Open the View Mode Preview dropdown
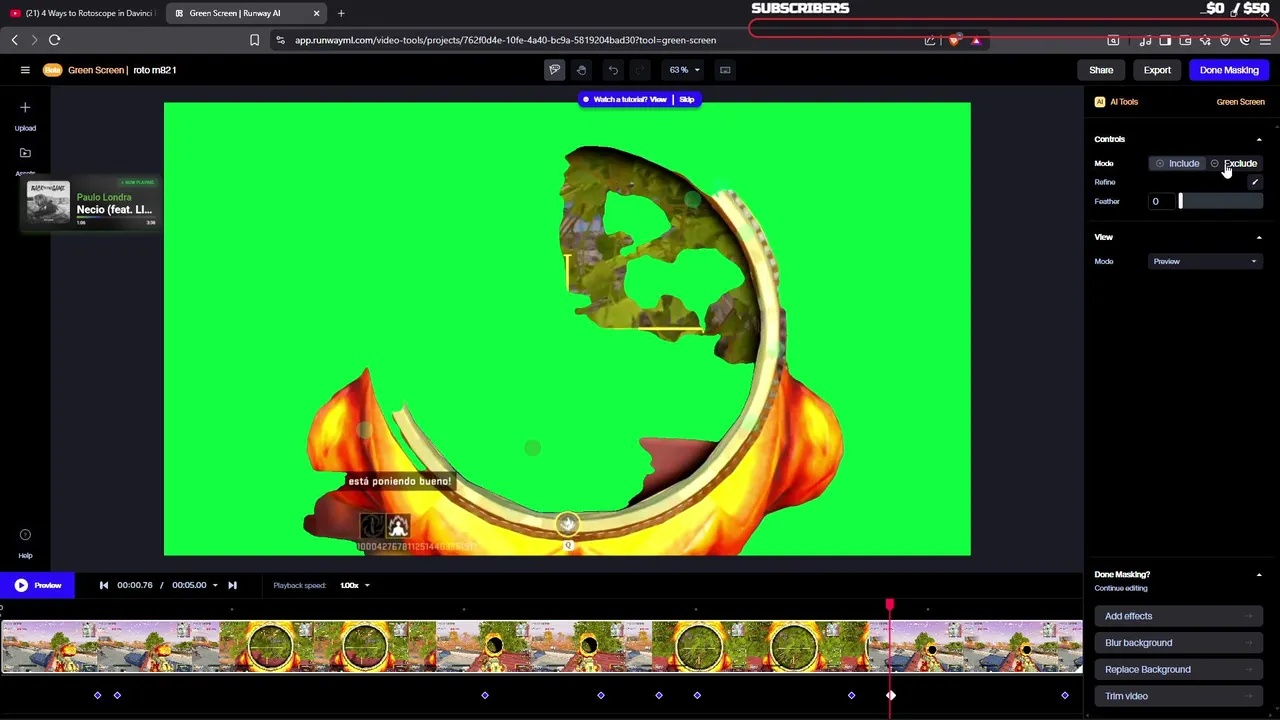Viewport: 1280px width, 720px height. 1204,262
